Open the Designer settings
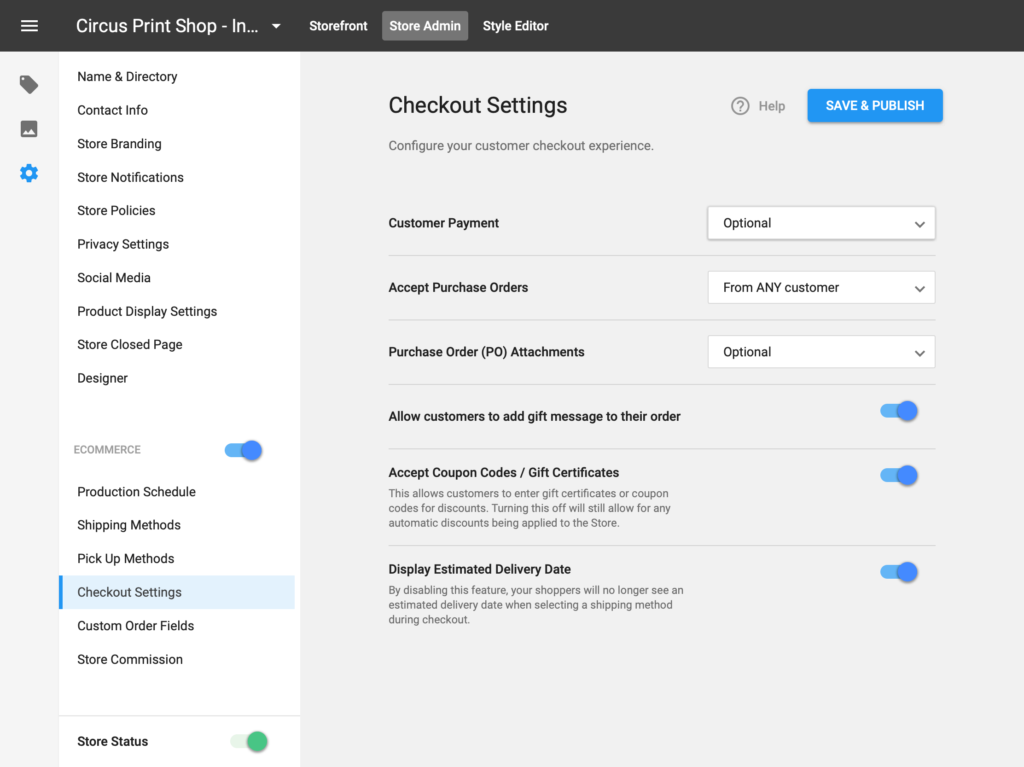The image size is (1024, 767). point(103,378)
